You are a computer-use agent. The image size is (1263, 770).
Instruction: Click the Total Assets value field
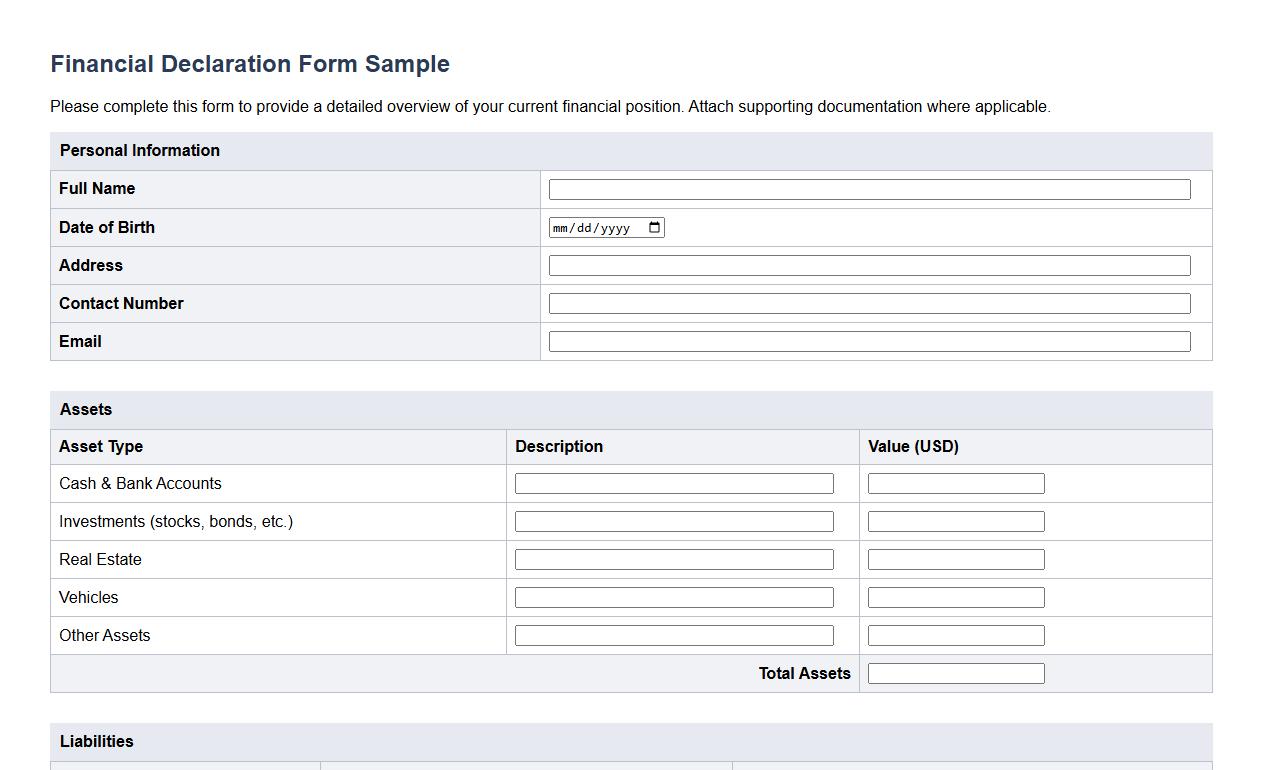[955, 673]
